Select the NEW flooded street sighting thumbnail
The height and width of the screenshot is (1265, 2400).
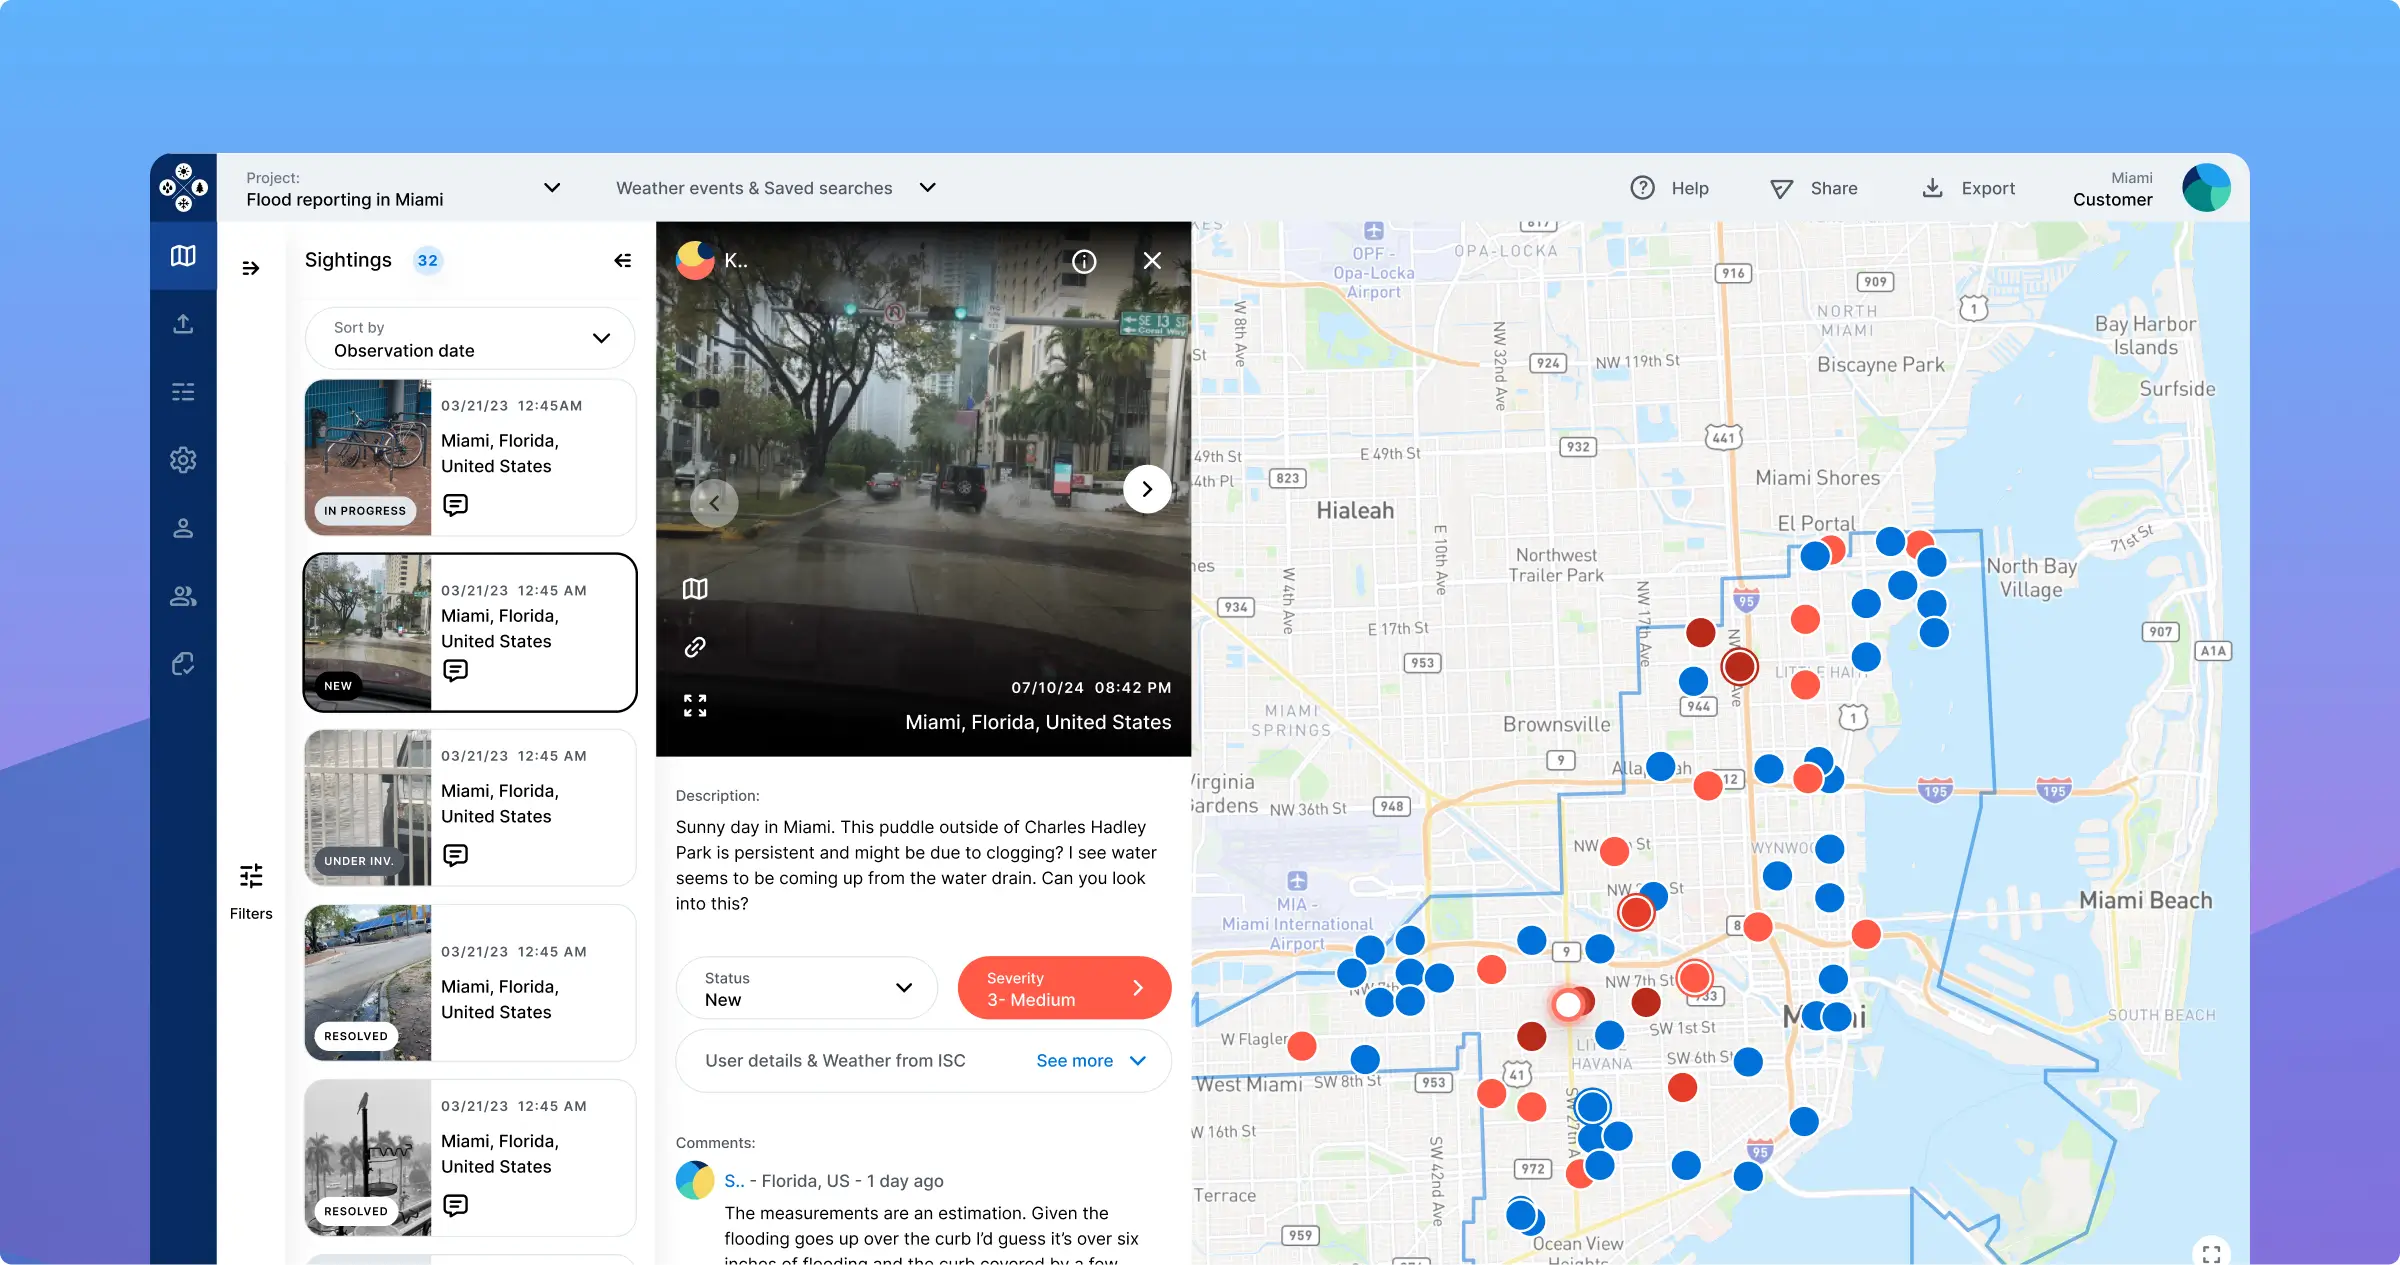tap(368, 632)
